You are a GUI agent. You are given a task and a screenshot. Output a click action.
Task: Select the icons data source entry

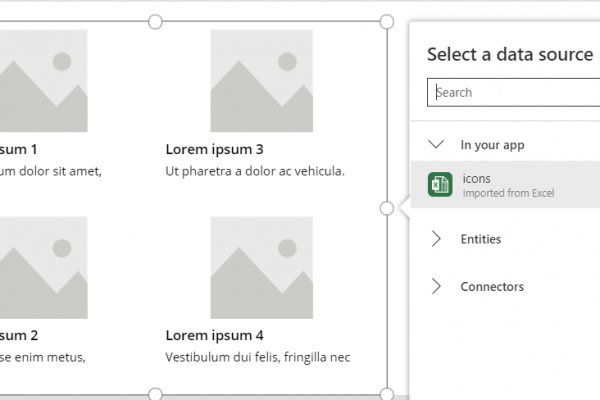[x=505, y=184]
